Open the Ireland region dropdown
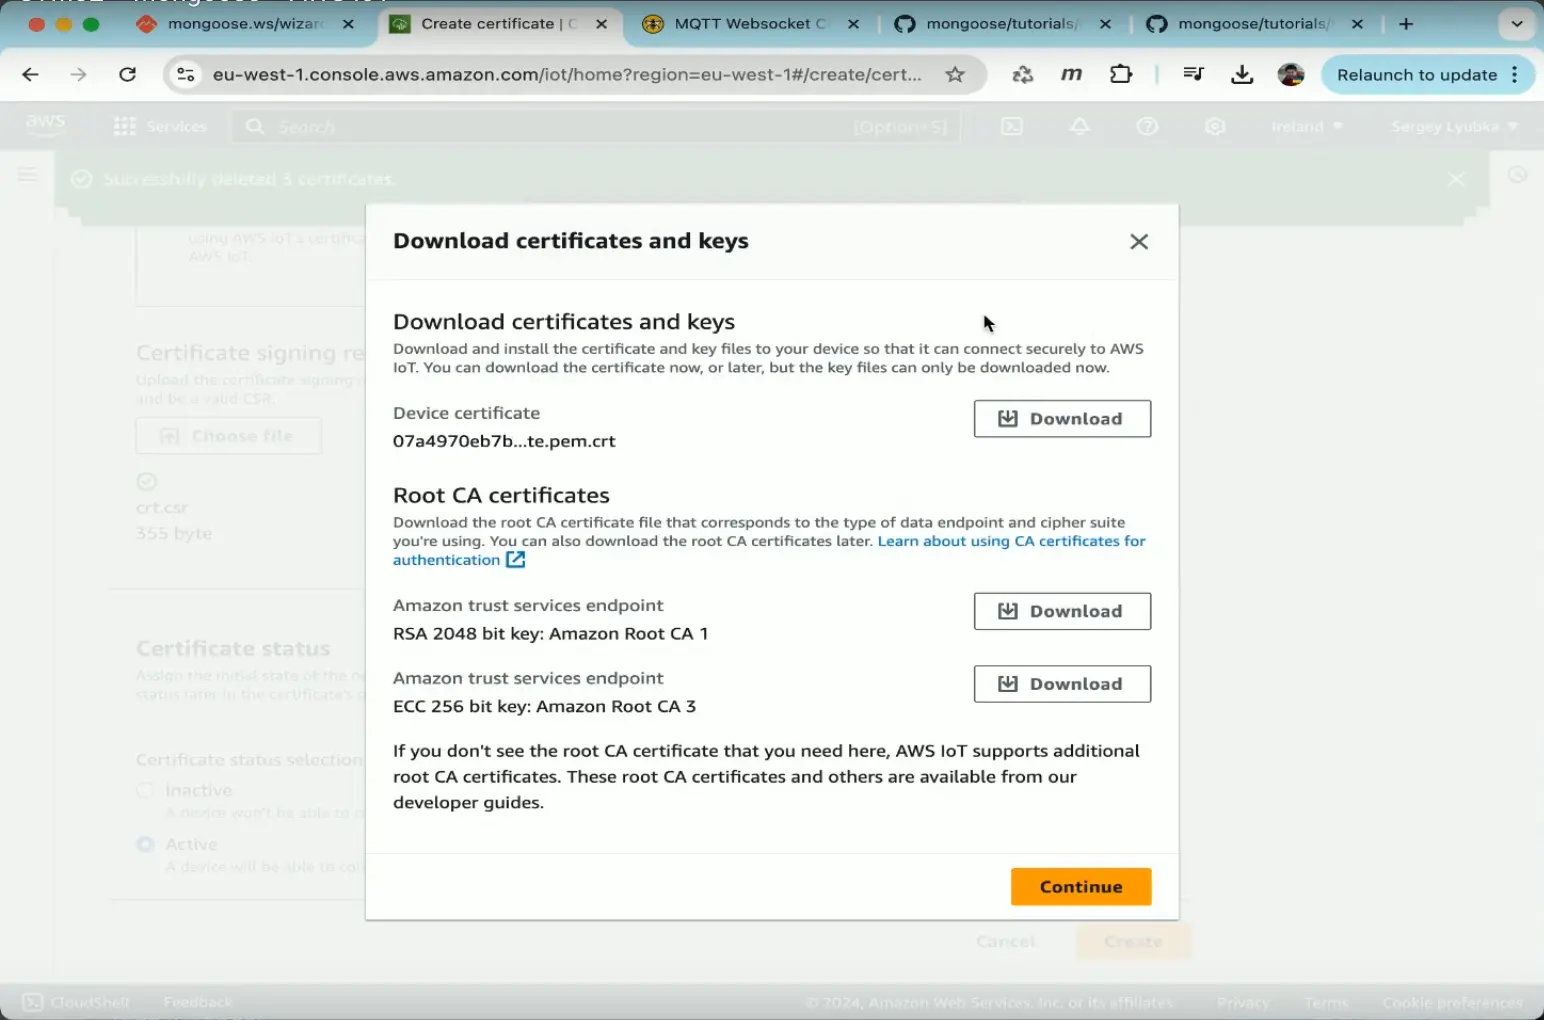The image size is (1544, 1020). click(1307, 127)
